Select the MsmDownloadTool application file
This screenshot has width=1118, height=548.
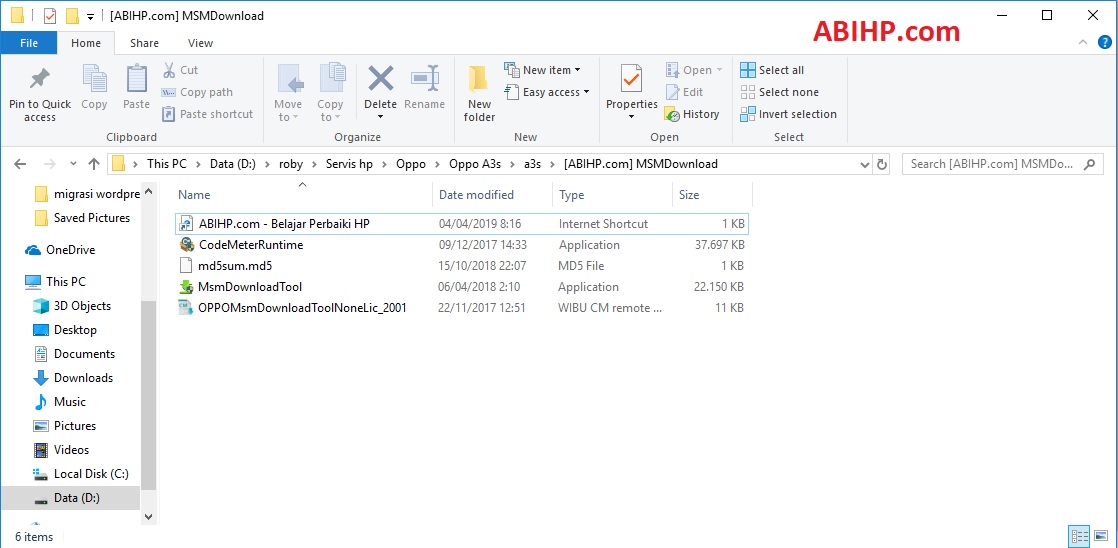(x=461, y=286)
